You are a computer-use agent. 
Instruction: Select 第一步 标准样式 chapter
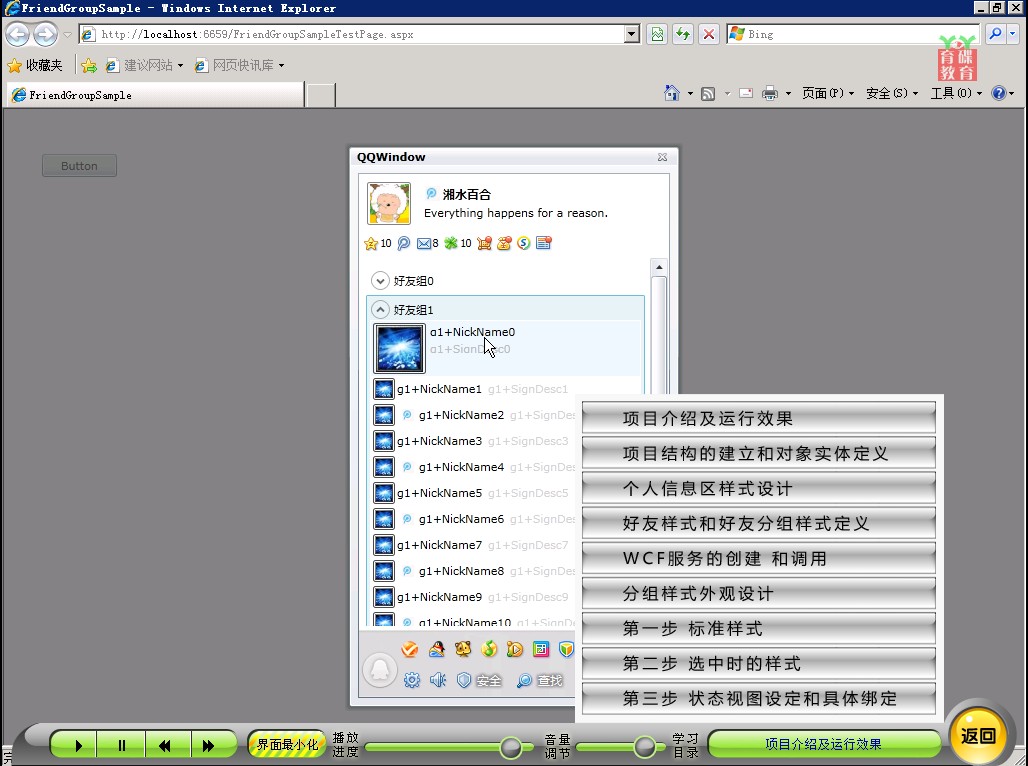pyautogui.click(x=759, y=628)
